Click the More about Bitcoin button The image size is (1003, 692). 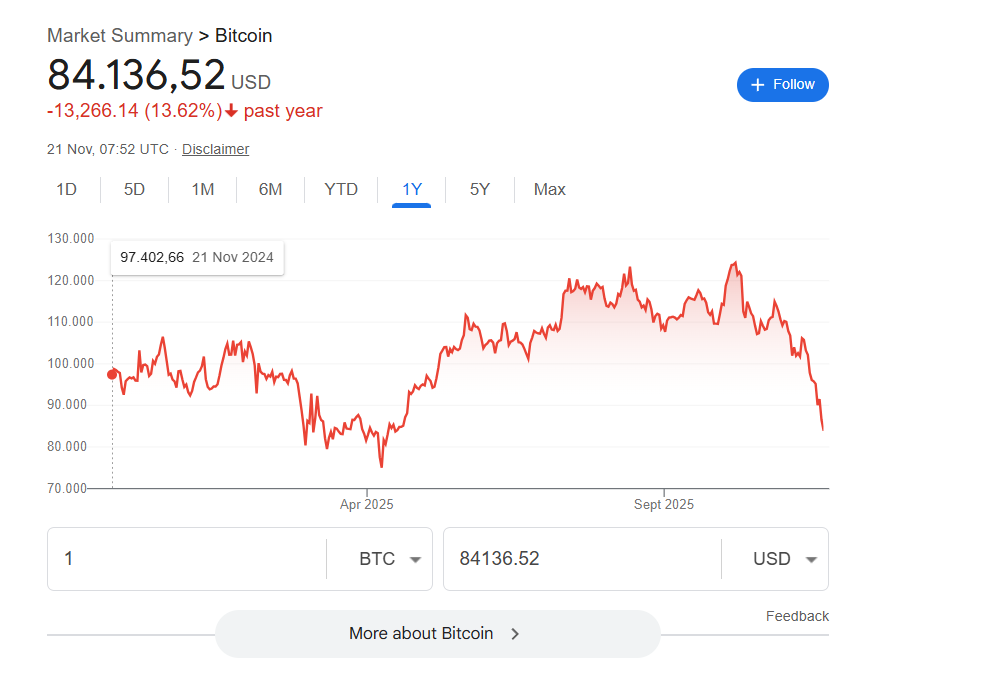point(437,634)
